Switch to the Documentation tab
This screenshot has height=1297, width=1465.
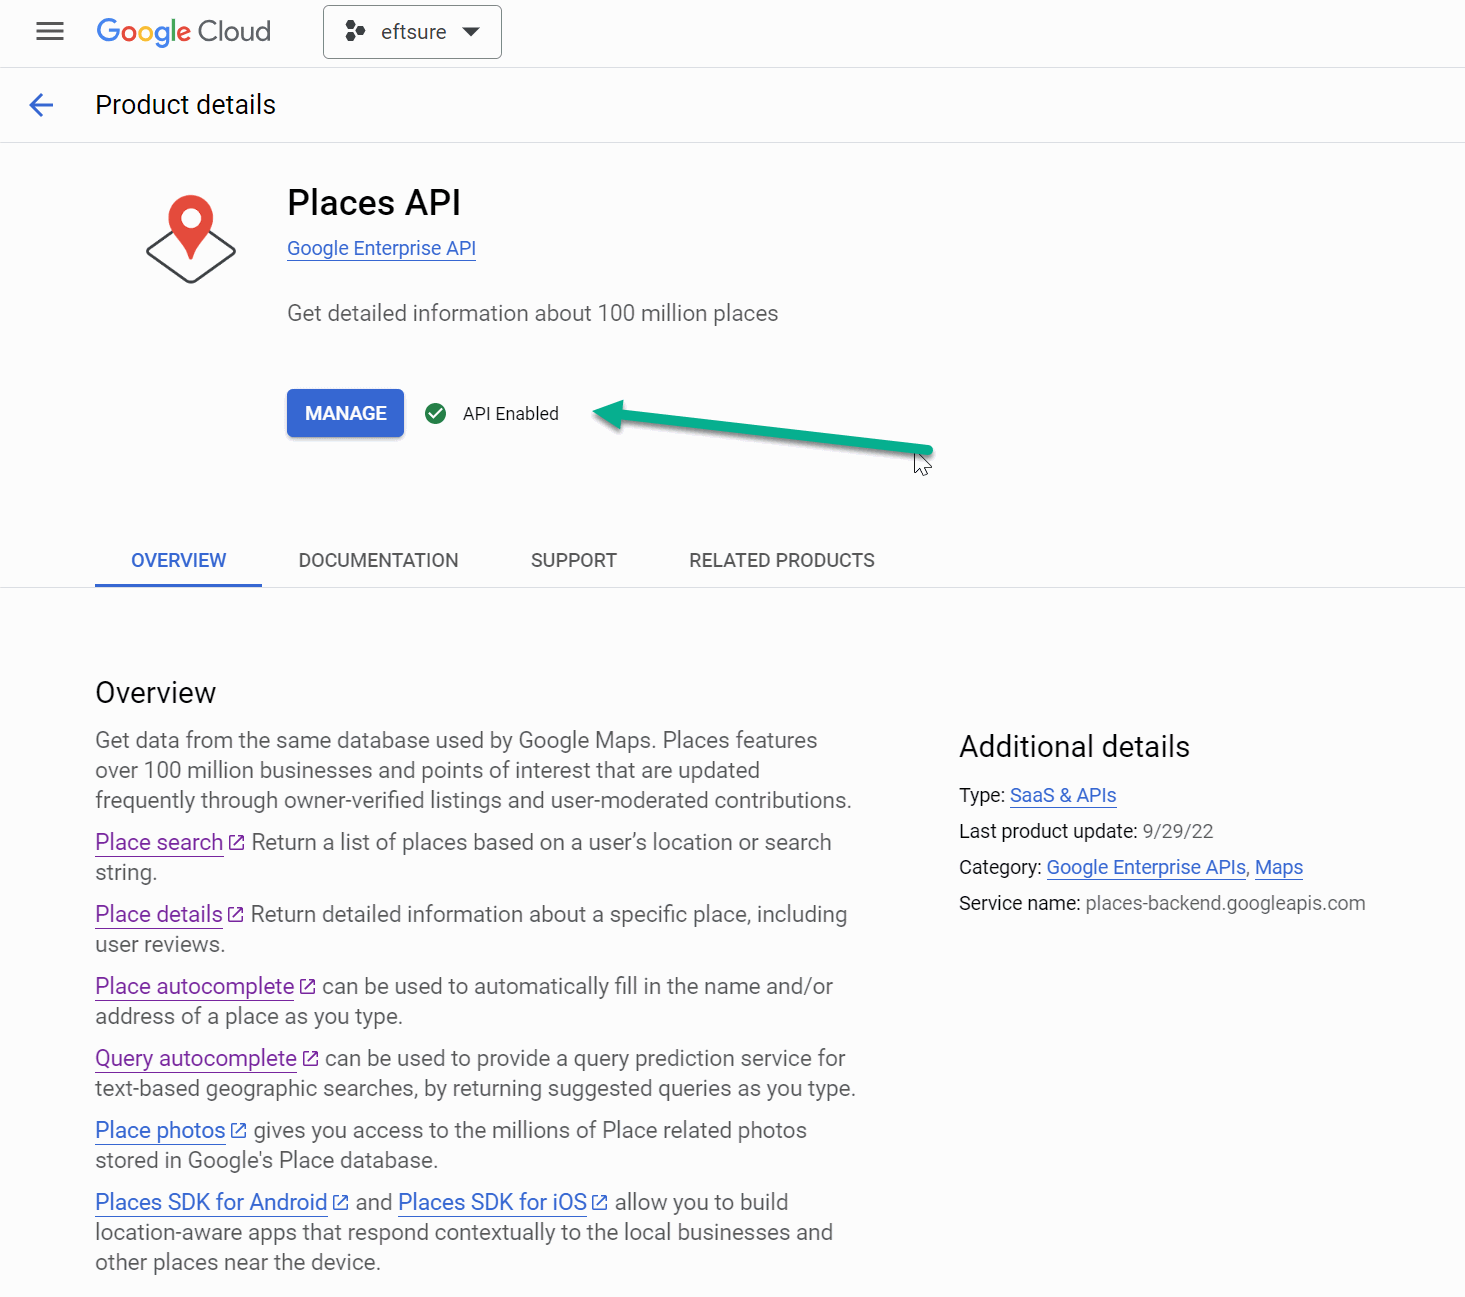pos(378,561)
